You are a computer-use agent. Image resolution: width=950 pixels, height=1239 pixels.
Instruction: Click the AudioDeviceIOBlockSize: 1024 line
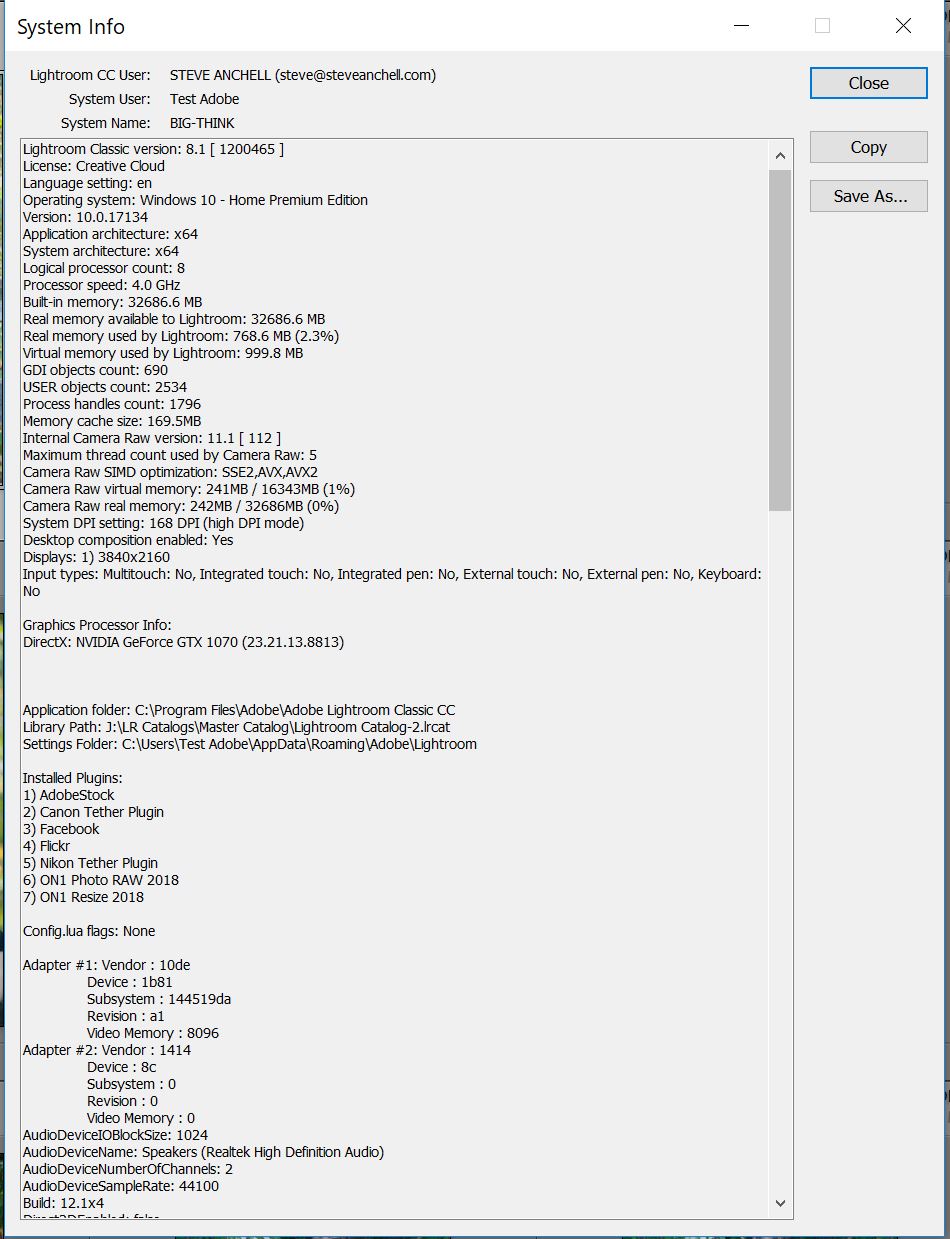[116, 1135]
